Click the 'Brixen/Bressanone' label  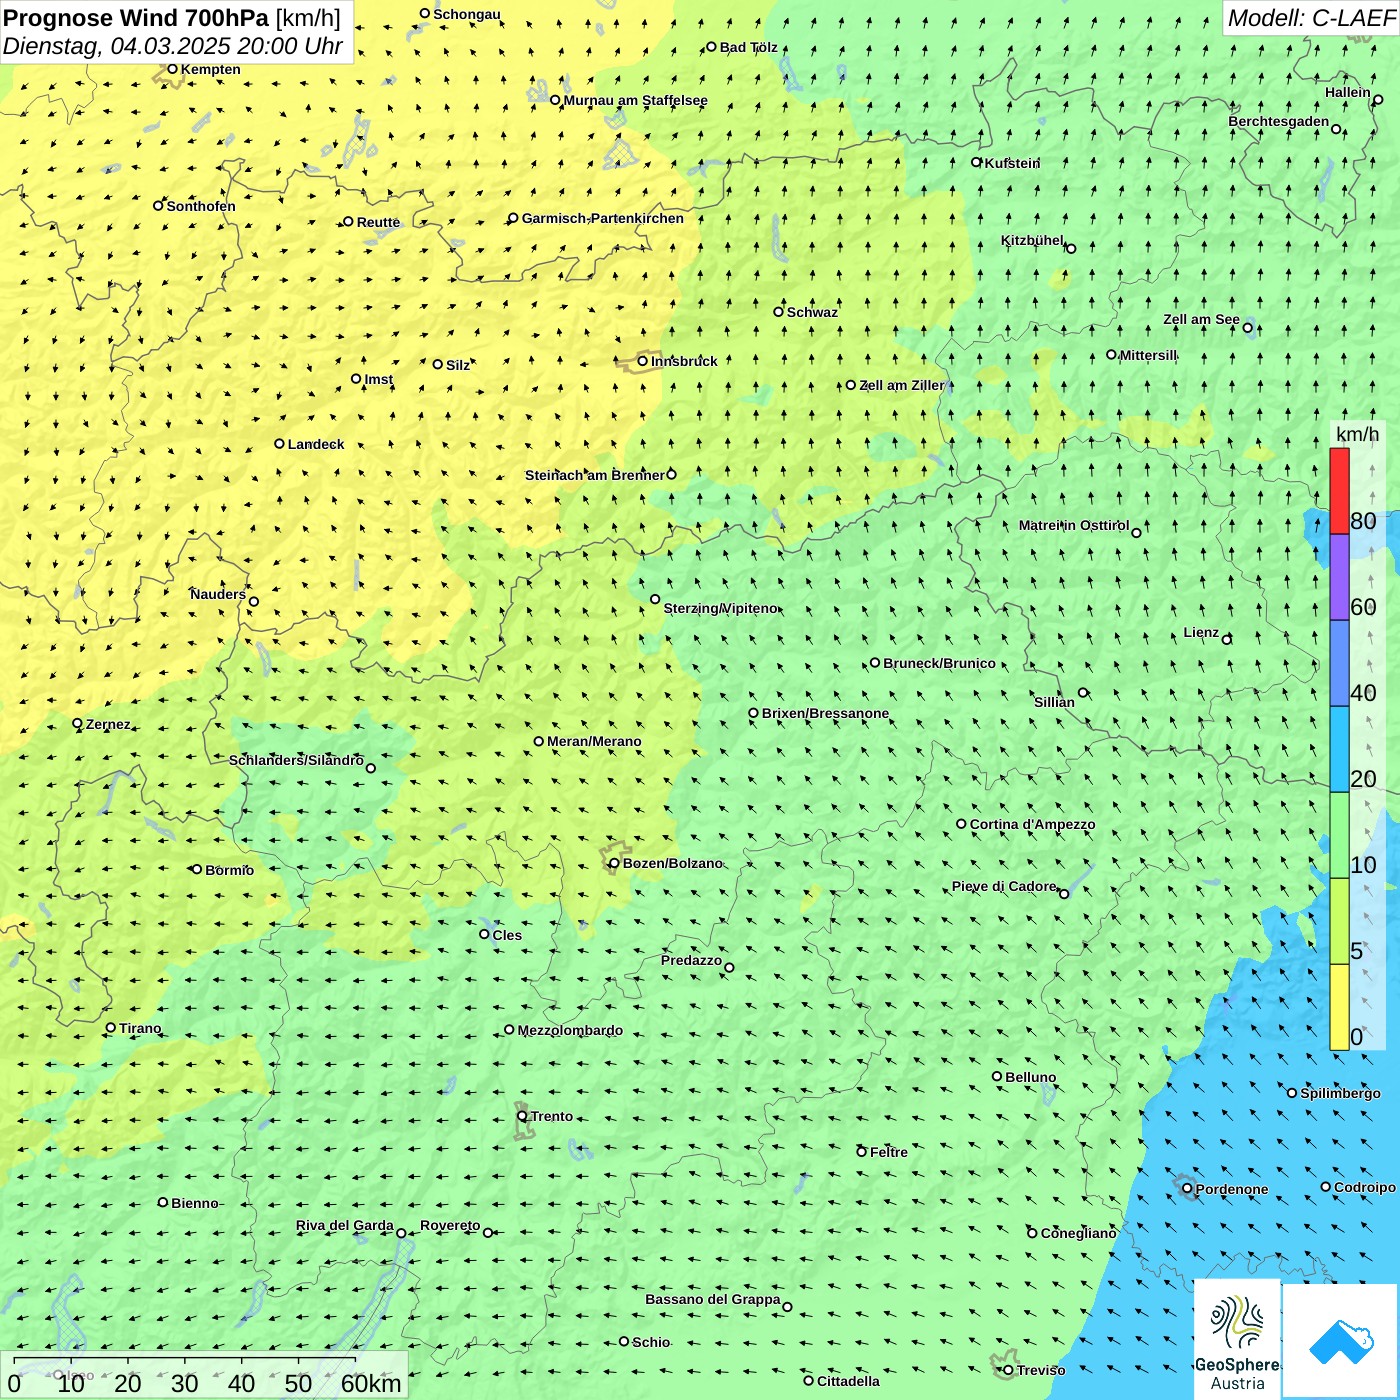coord(825,713)
